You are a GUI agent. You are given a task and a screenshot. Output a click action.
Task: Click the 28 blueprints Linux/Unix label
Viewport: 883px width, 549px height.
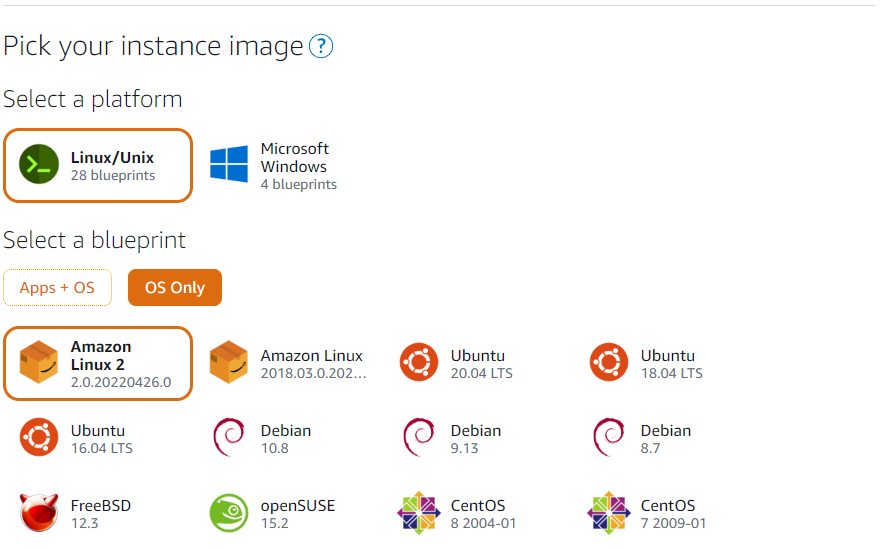(x=113, y=176)
